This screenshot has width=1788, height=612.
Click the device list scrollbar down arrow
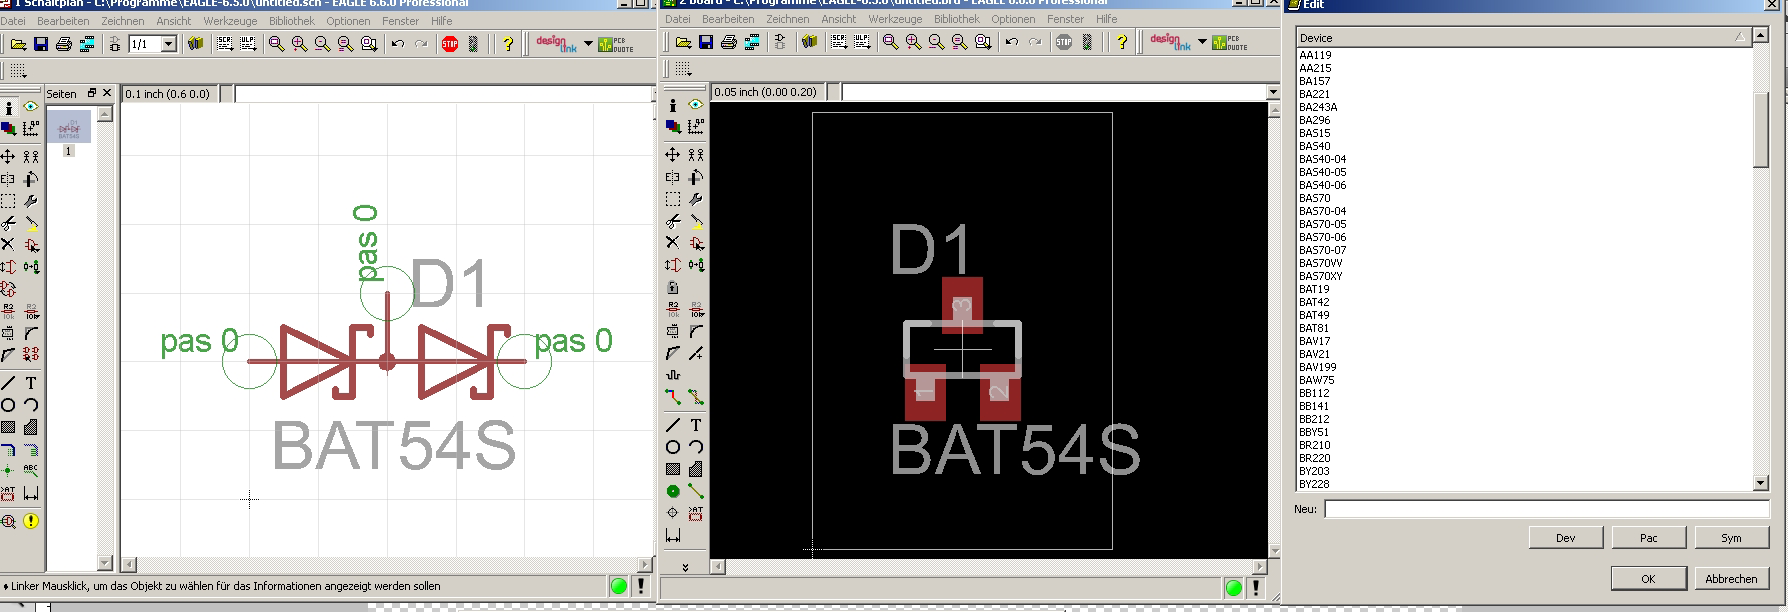(x=1761, y=483)
